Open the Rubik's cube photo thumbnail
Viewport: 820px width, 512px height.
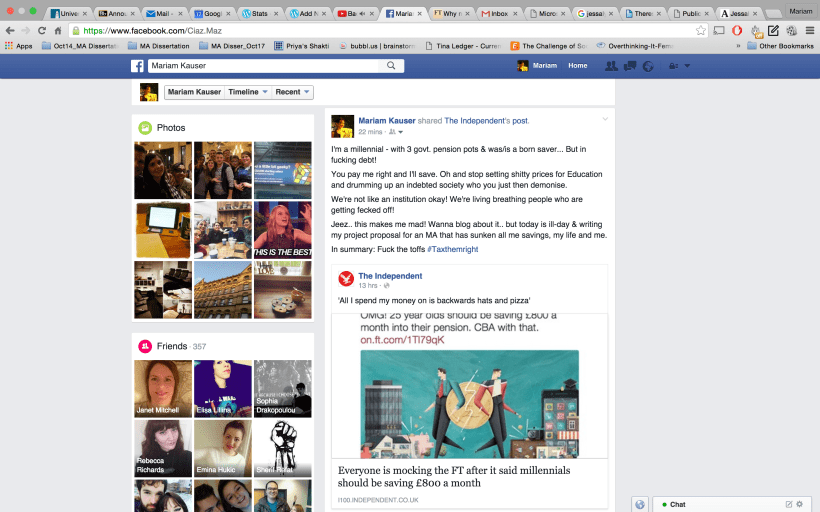coord(282,170)
